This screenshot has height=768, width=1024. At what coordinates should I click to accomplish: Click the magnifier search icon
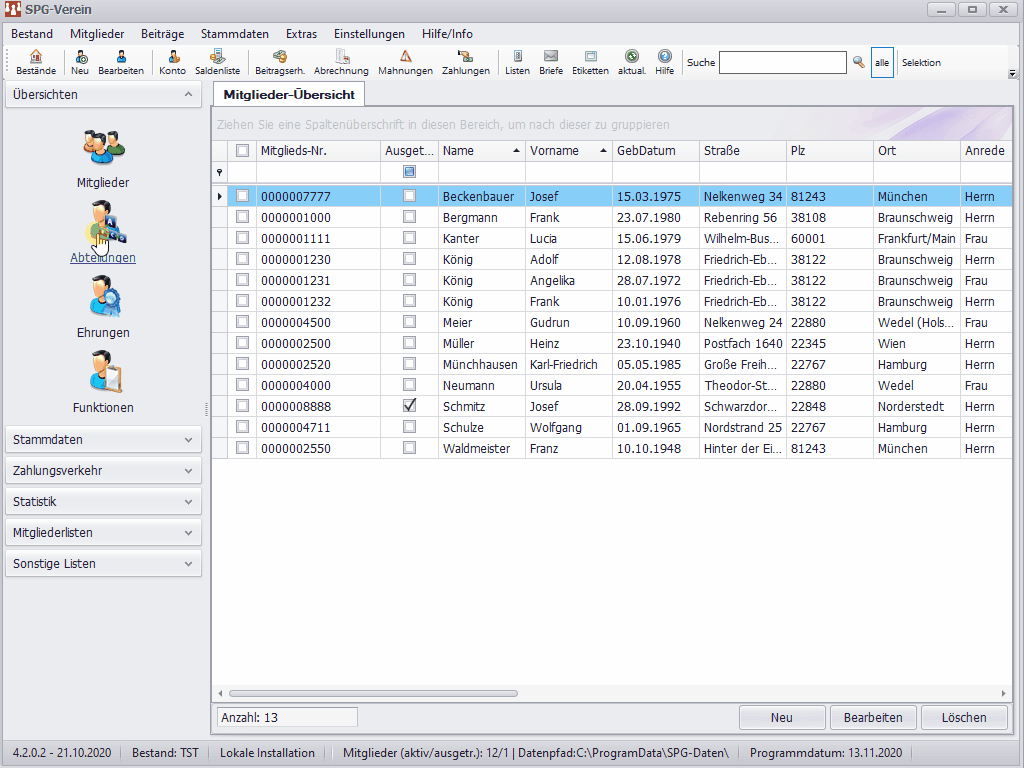(x=858, y=62)
